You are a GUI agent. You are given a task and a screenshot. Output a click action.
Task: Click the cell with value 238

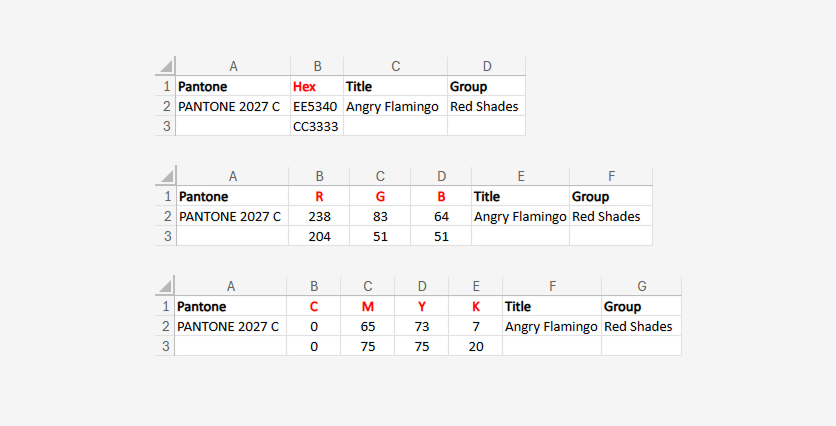pyautogui.click(x=319, y=216)
